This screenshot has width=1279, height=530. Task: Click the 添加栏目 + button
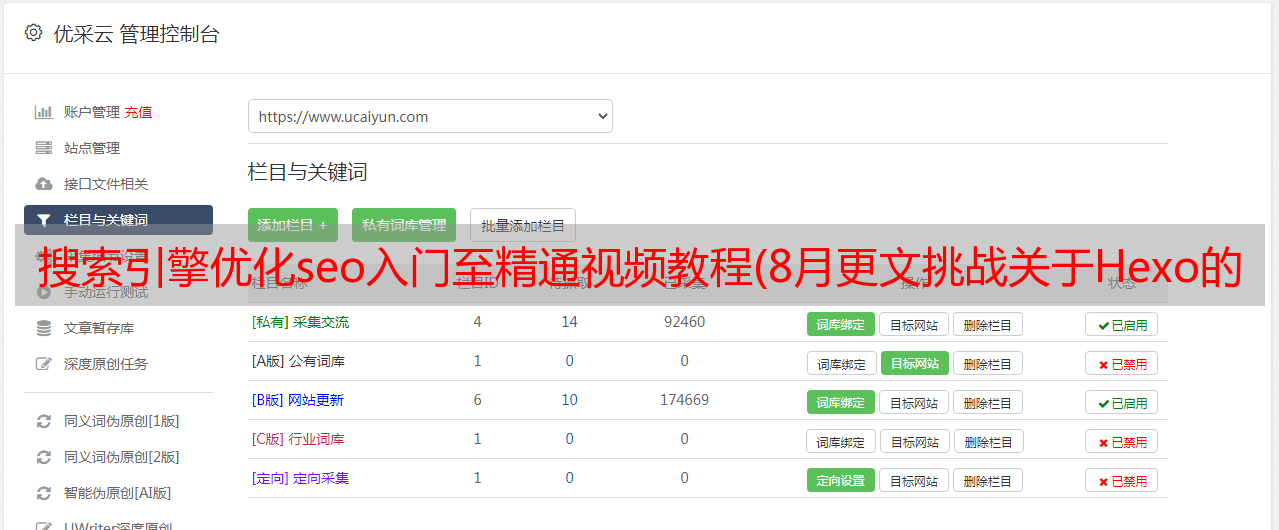tap(293, 225)
